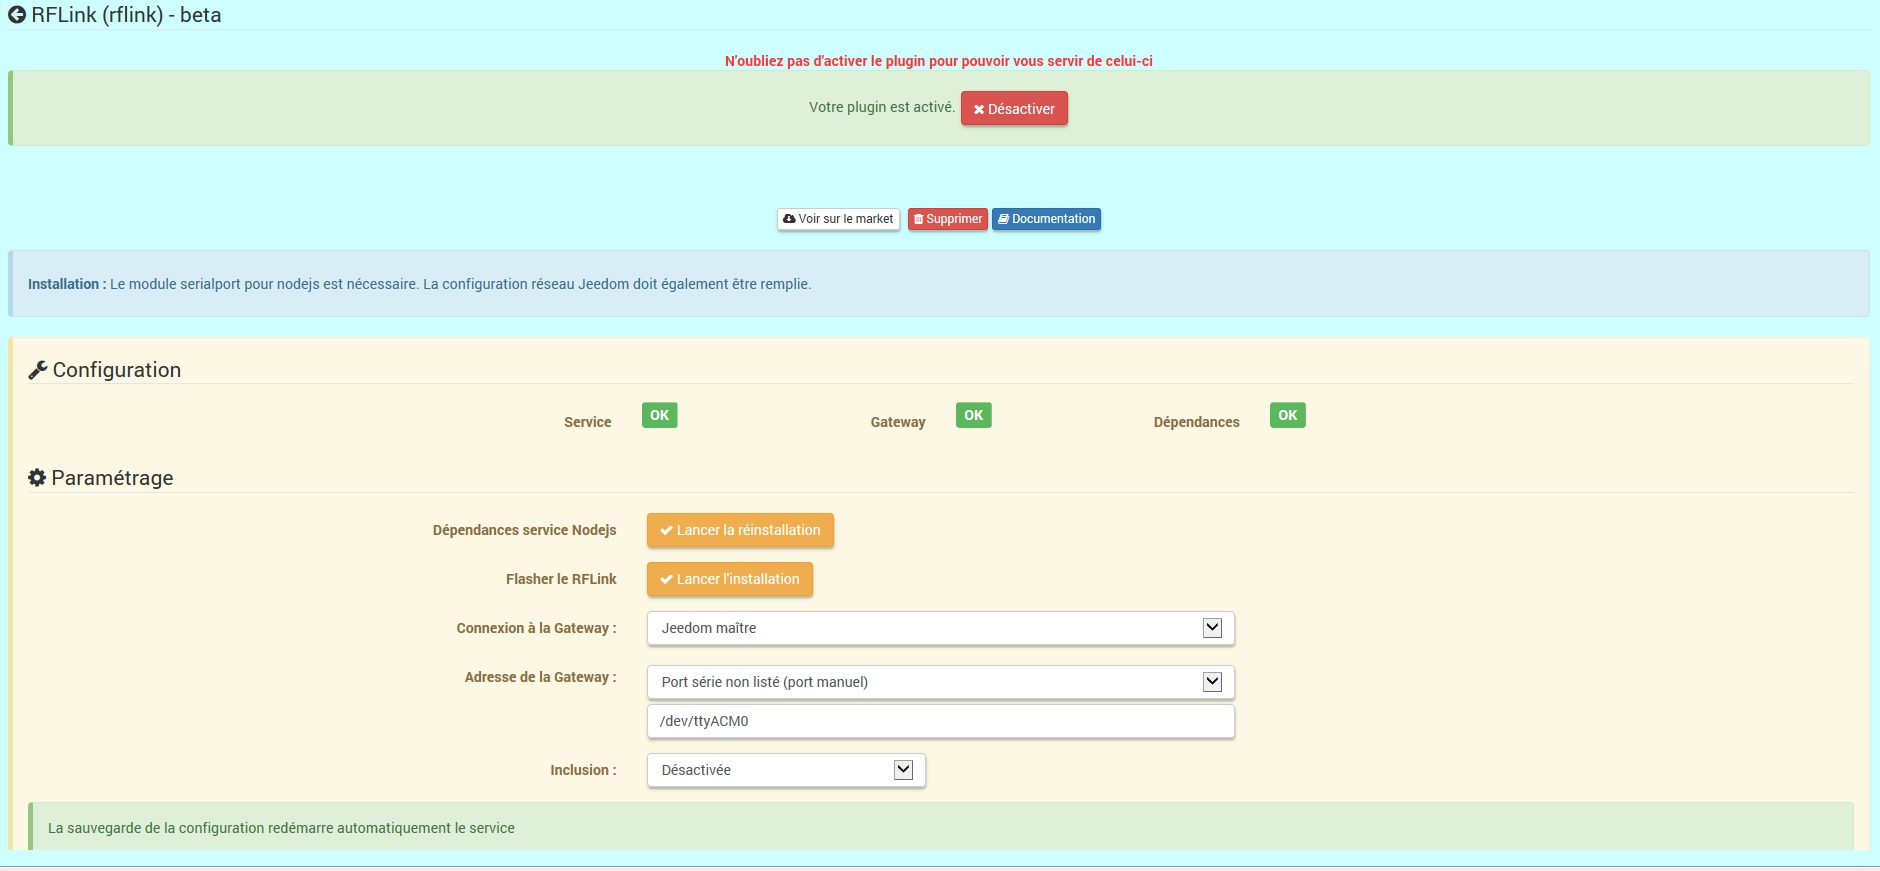Image resolution: width=1880 pixels, height=871 pixels.
Task: Click the Configuration section heading
Action: click(117, 370)
